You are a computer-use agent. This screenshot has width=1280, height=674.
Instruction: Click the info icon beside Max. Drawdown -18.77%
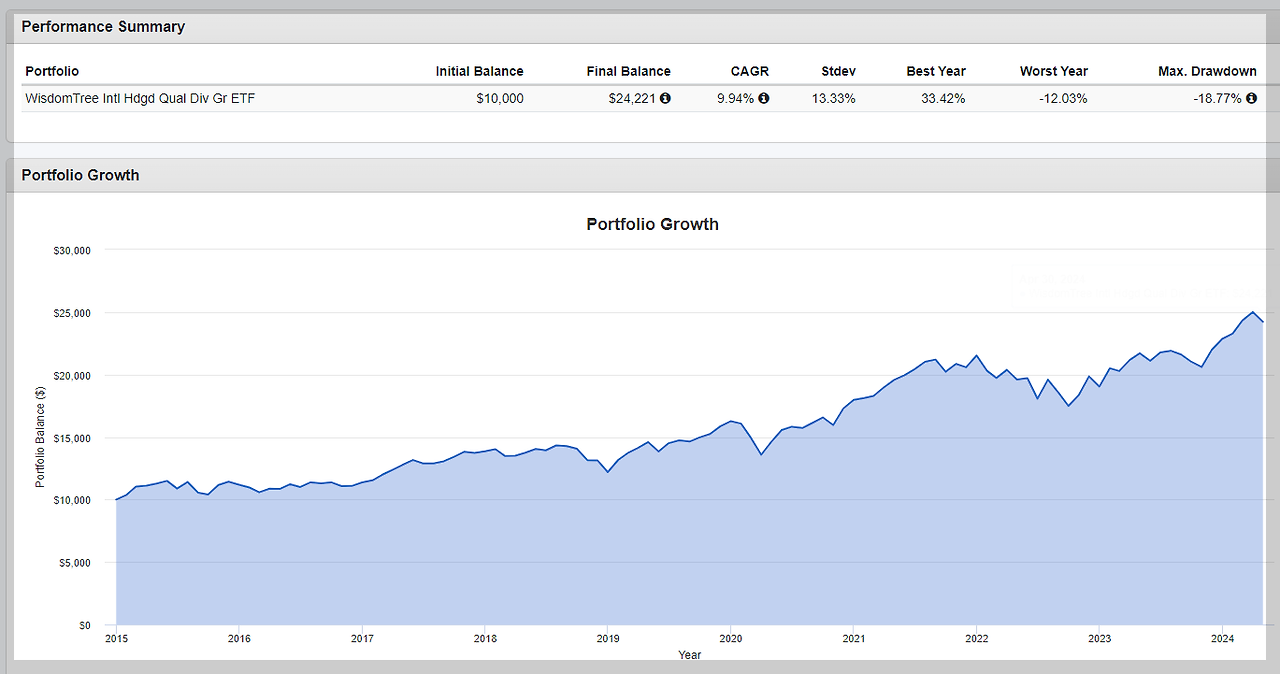tap(1251, 98)
